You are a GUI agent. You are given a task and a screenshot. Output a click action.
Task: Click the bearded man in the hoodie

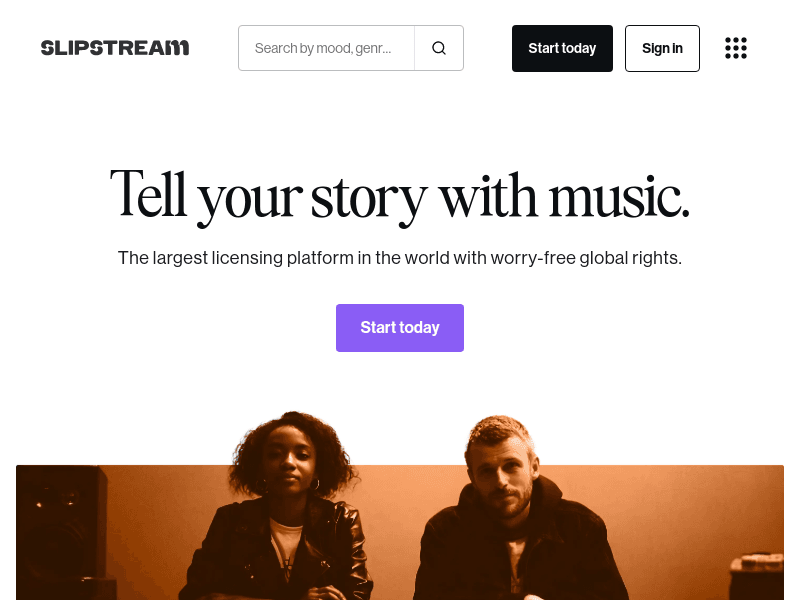point(515,515)
